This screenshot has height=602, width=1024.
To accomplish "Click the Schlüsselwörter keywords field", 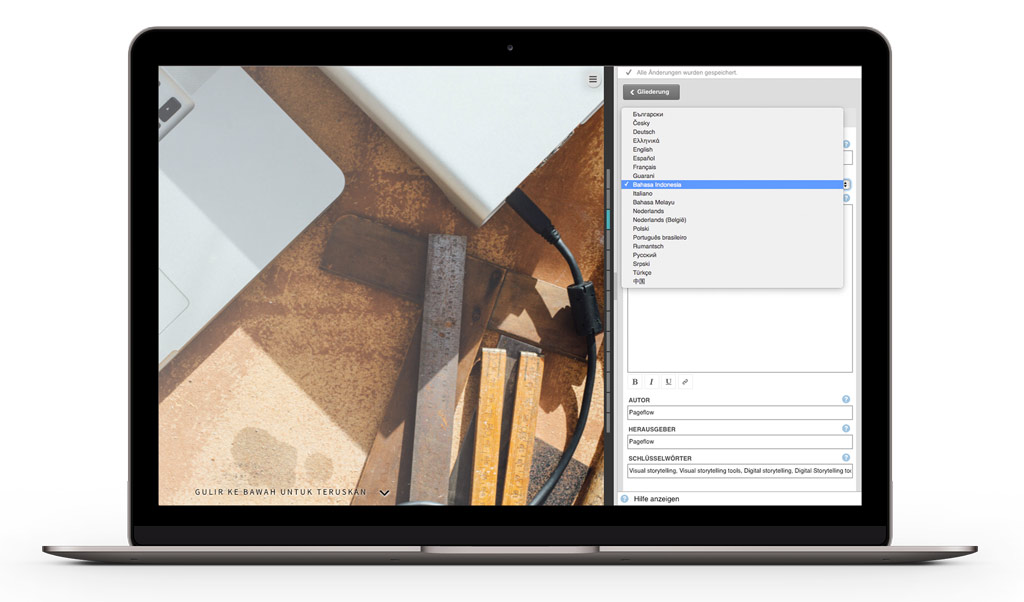I will 739,470.
